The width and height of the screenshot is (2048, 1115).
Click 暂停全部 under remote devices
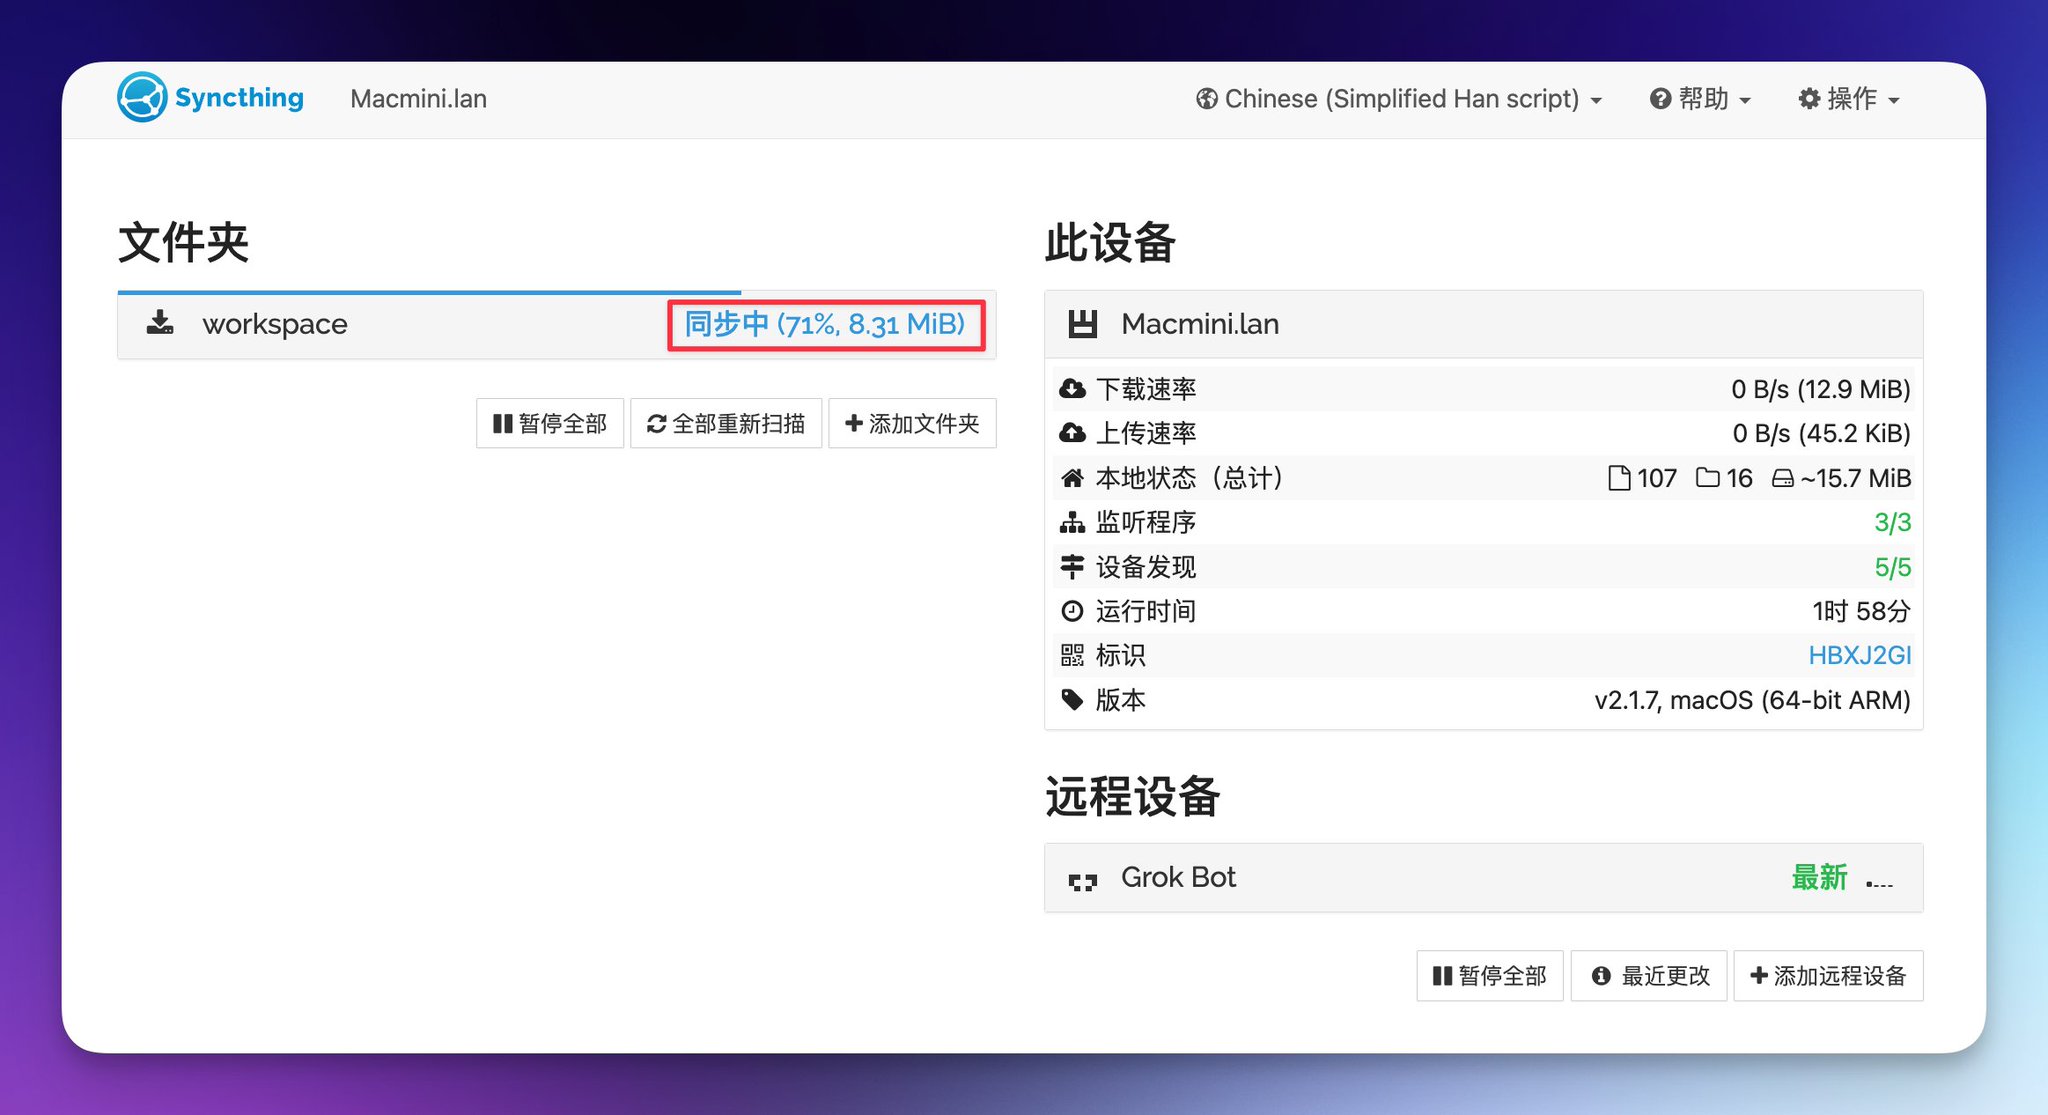pyautogui.click(x=1490, y=975)
